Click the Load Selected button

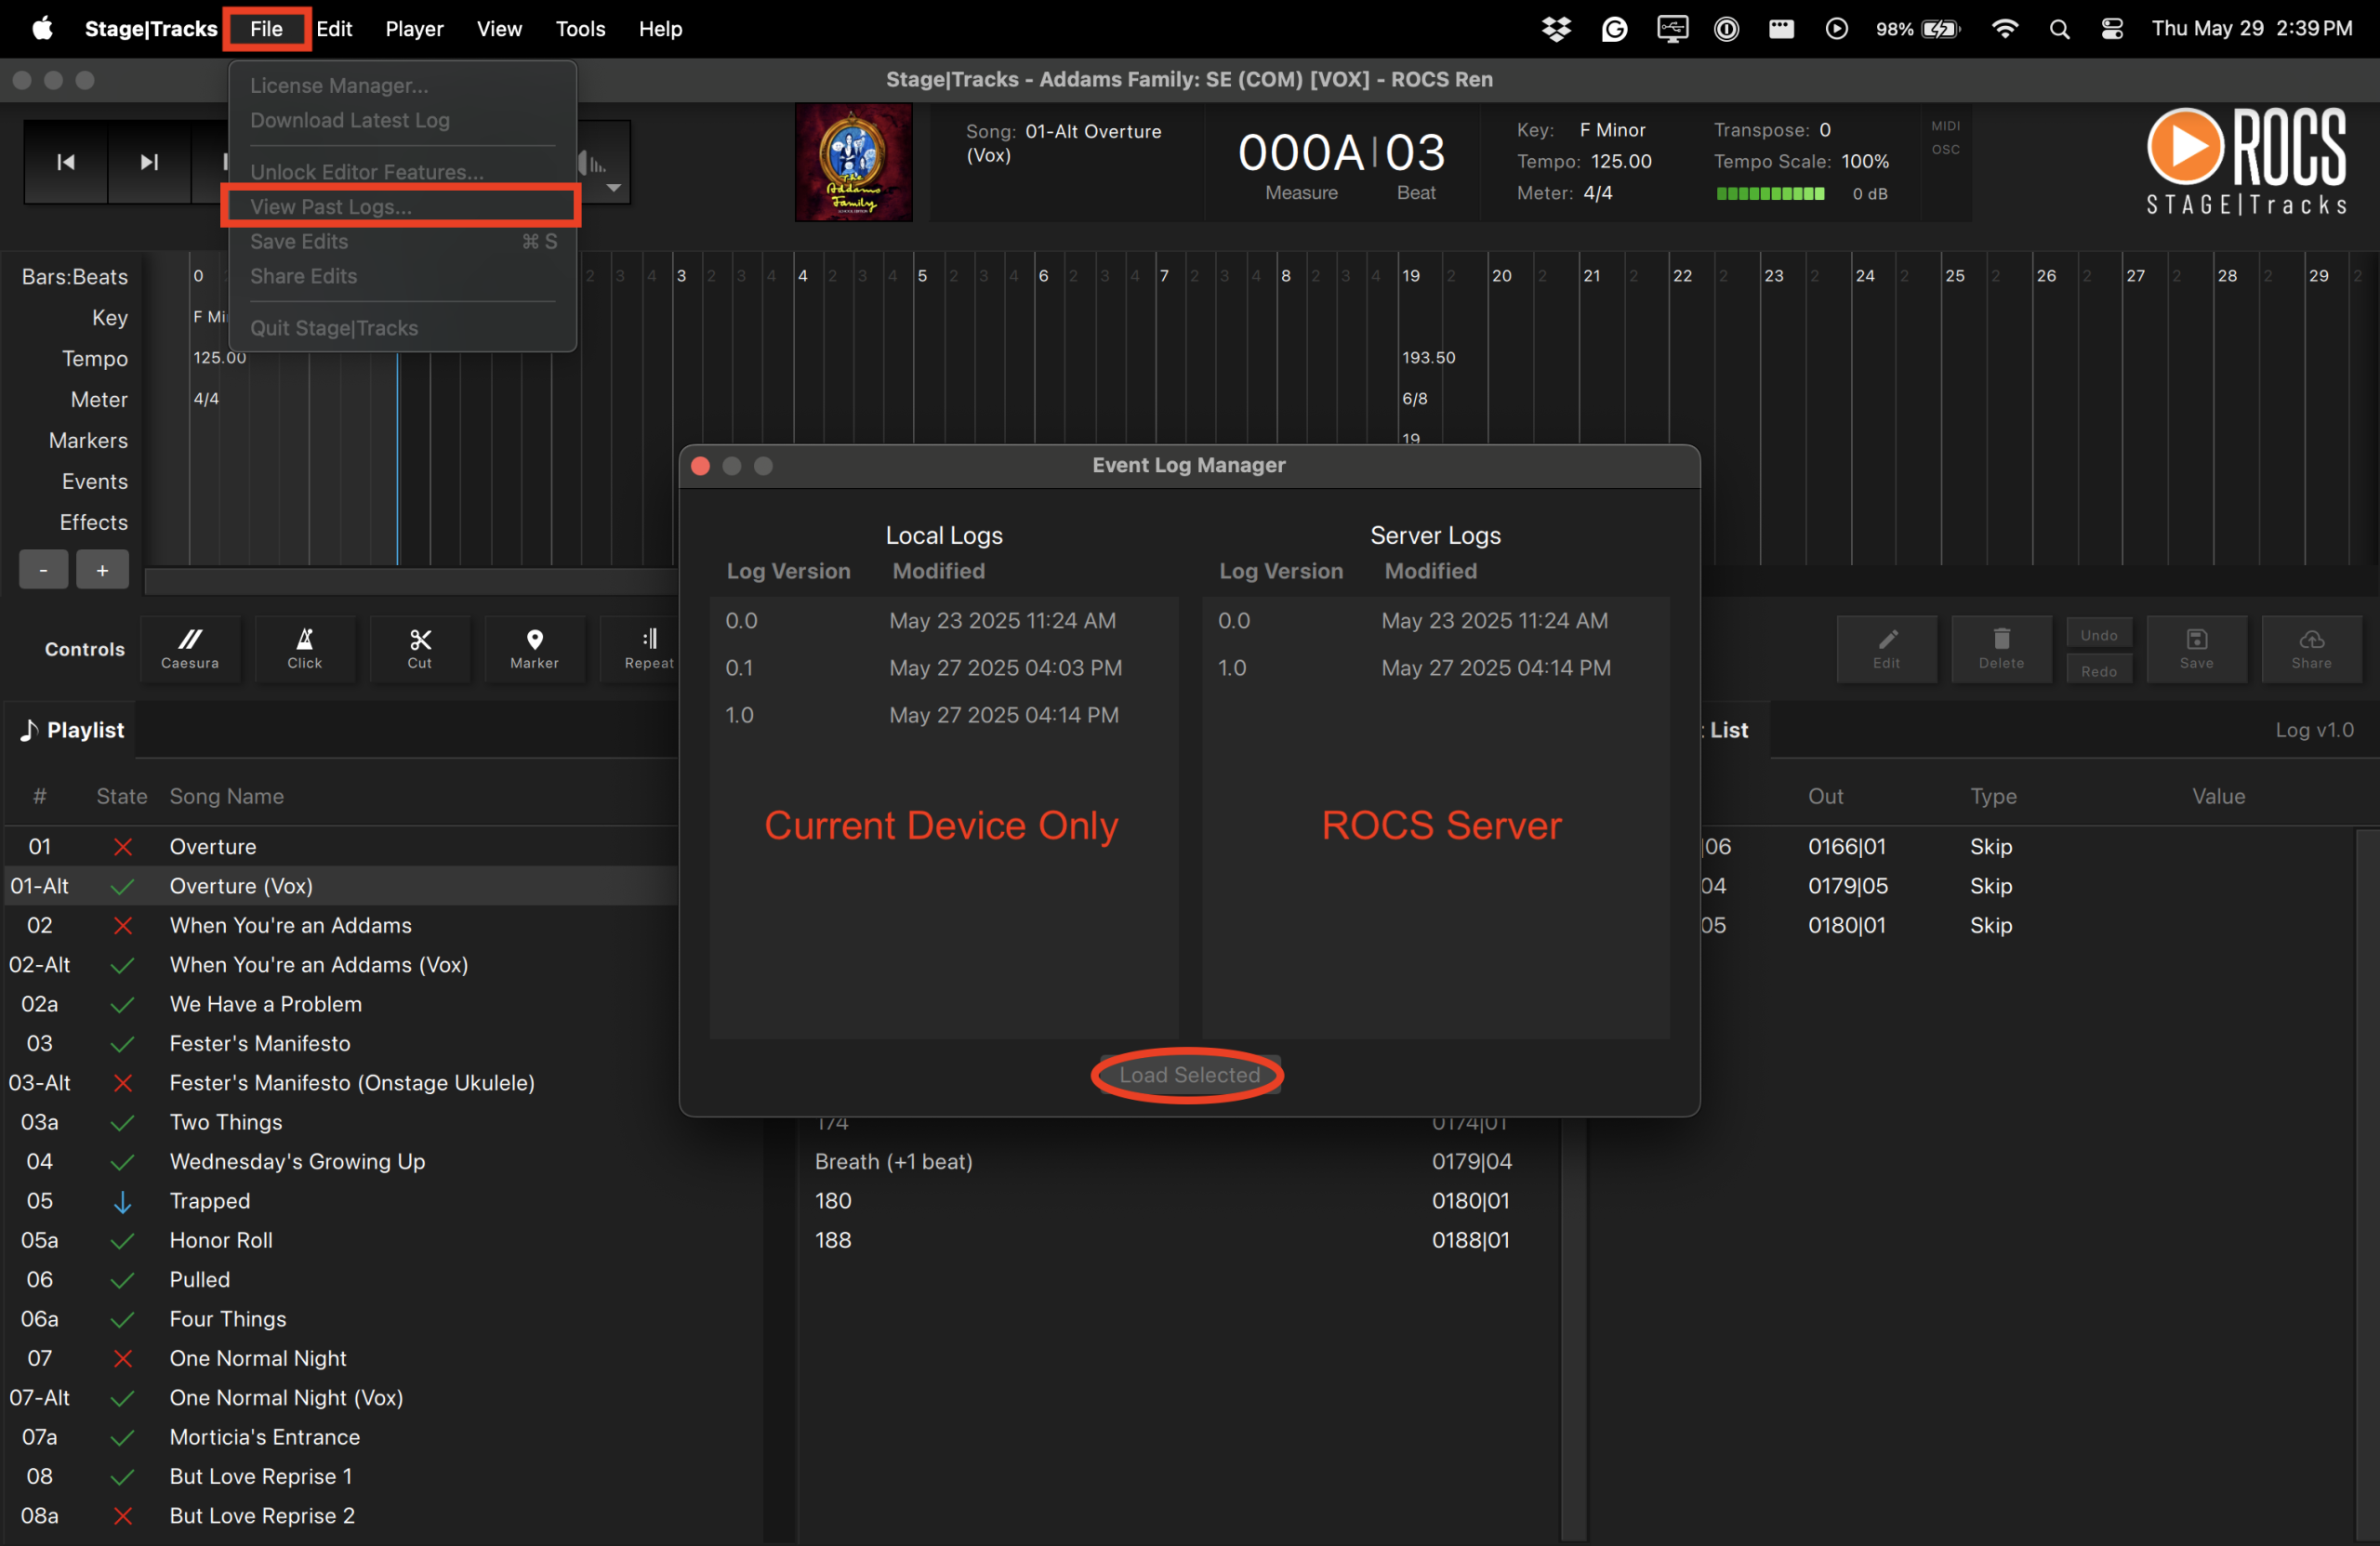pyautogui.click(x=1189, y=1075)
